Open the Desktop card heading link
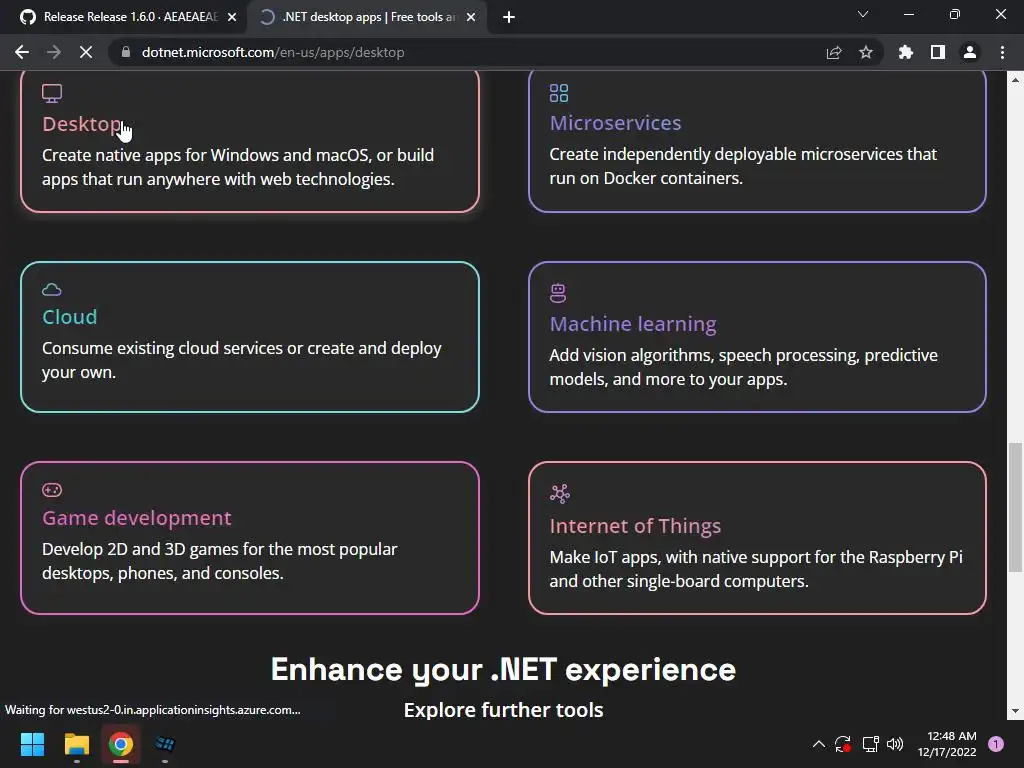1024x768 pixels. pos(82,123)
